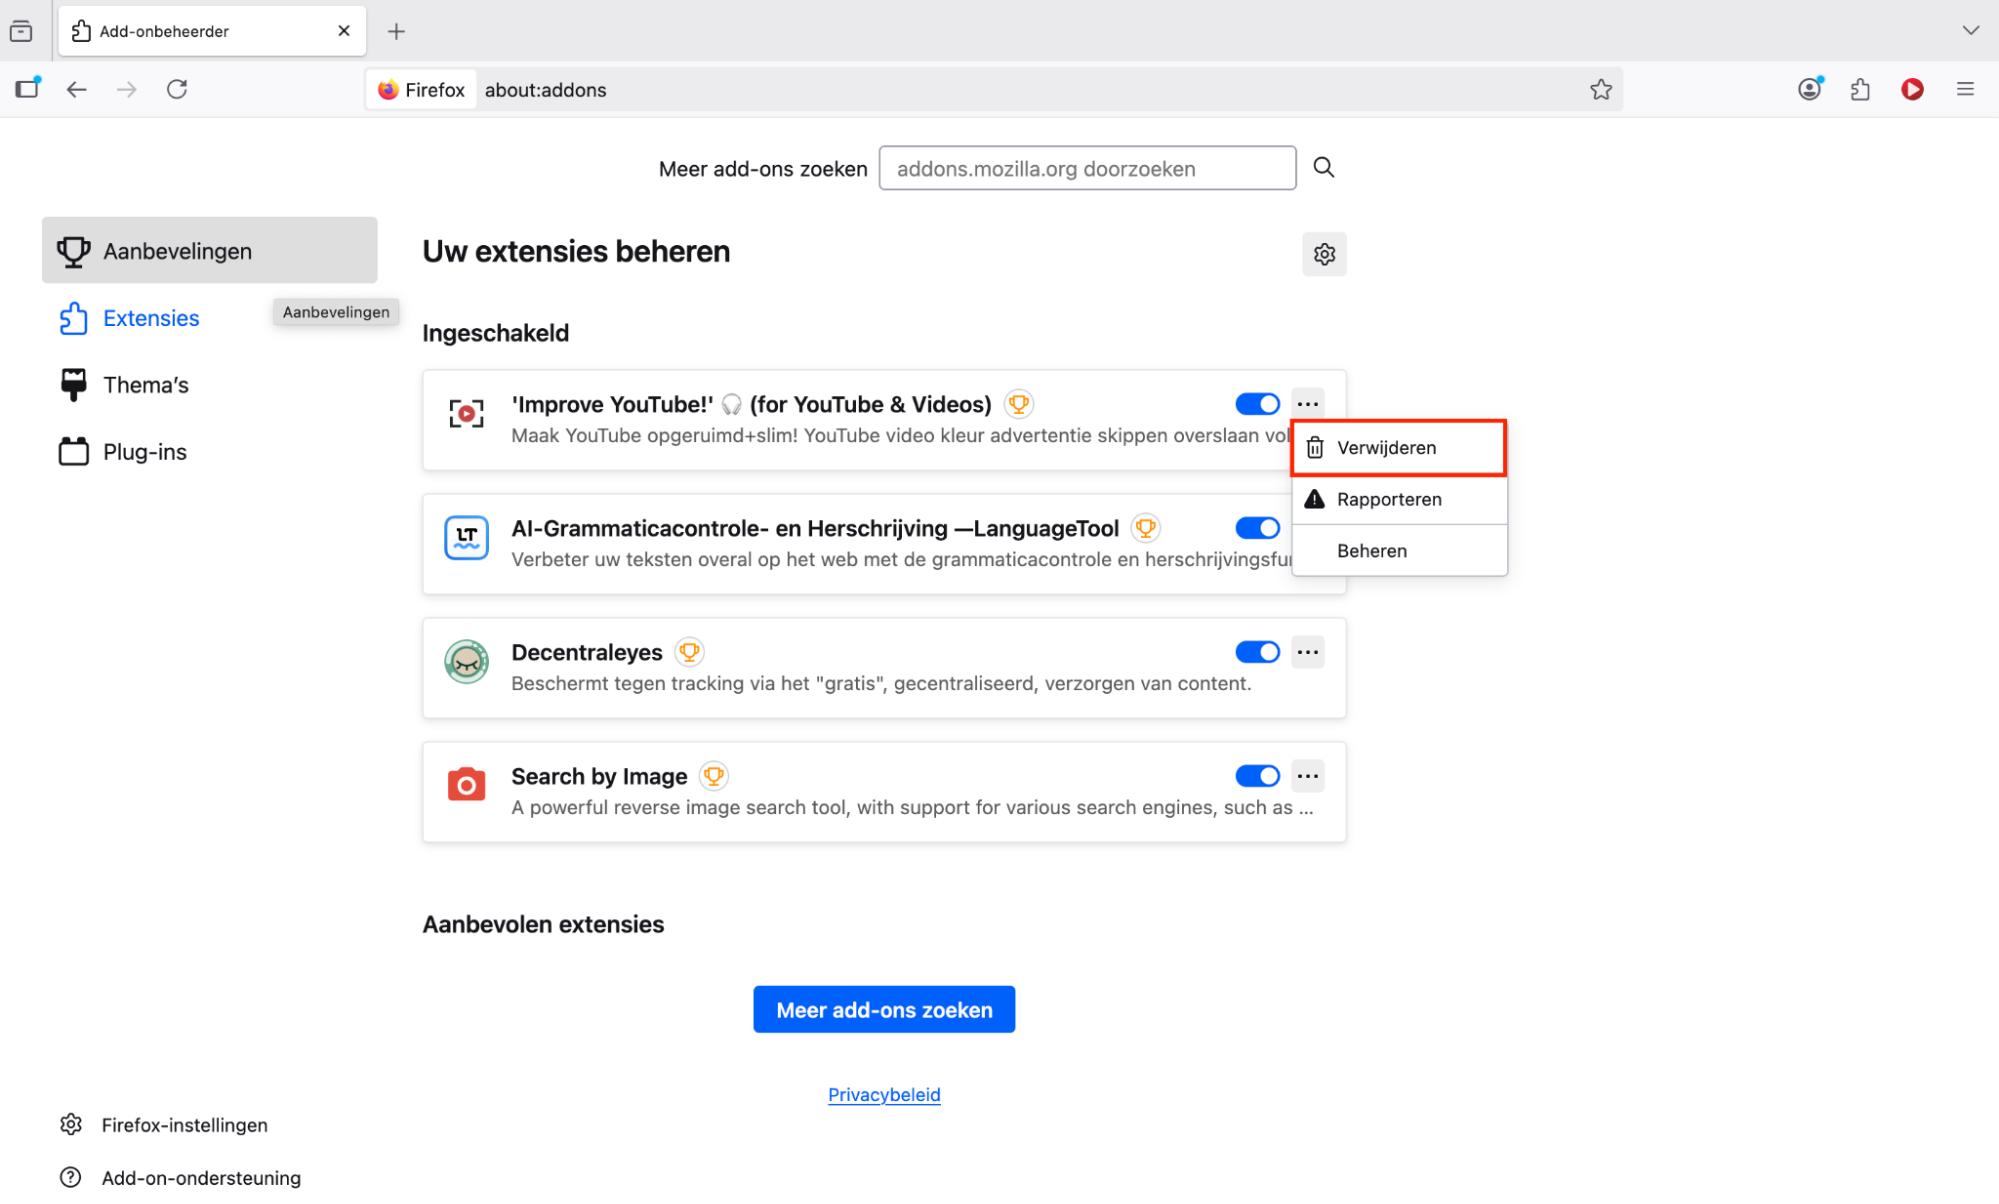The width and height of the screenshot is (1999, 1204).
Task: Click the Decentraleyes extension icon
Action: tap(466, 661)
